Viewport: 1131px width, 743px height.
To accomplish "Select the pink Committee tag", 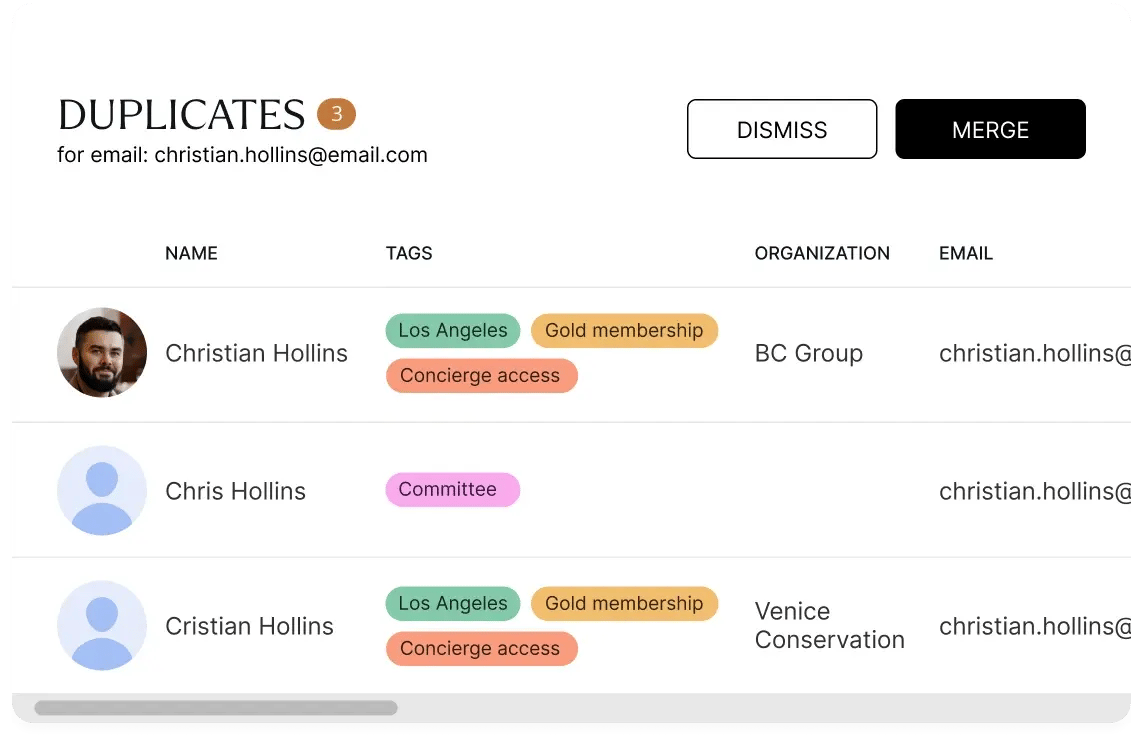I will tap(452, 489).
